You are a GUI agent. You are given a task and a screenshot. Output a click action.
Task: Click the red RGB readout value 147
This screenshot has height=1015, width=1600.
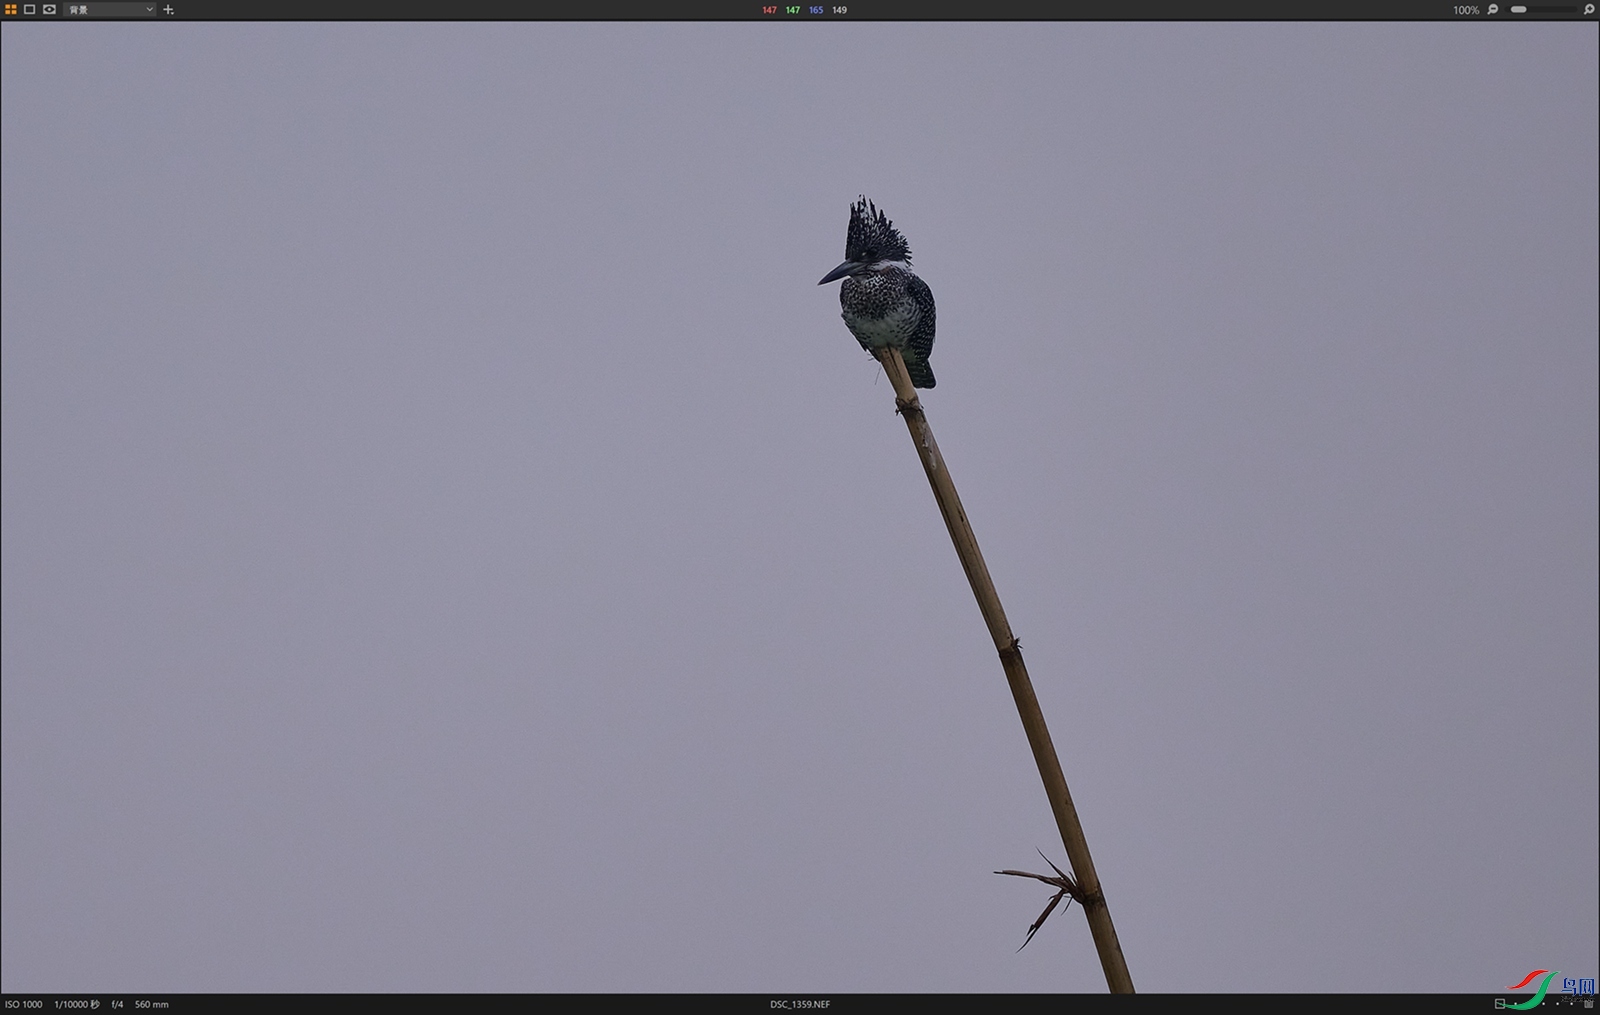coord(769,10)
